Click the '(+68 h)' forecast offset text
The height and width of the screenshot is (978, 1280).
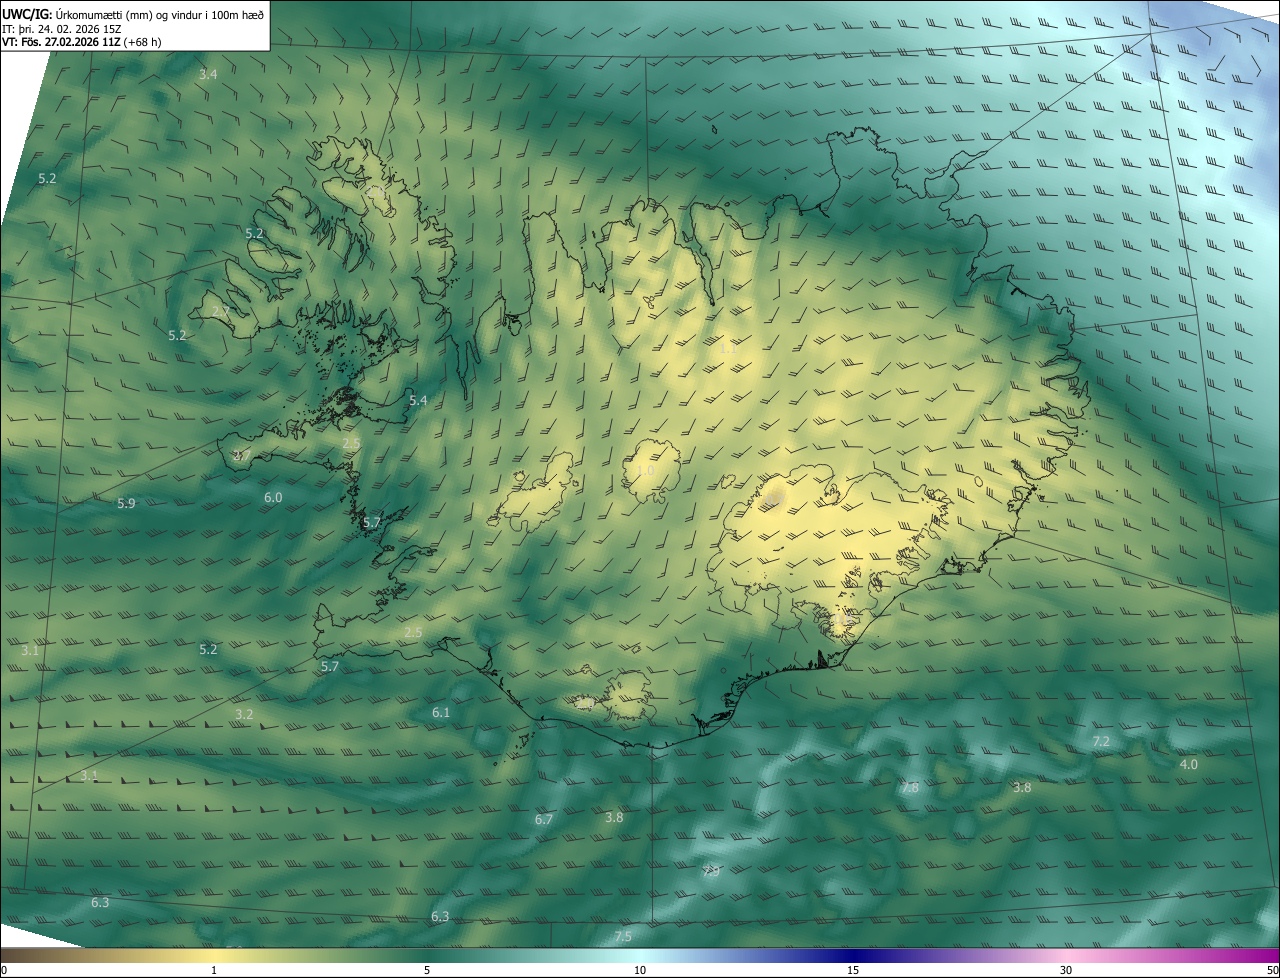pos(143,42)
